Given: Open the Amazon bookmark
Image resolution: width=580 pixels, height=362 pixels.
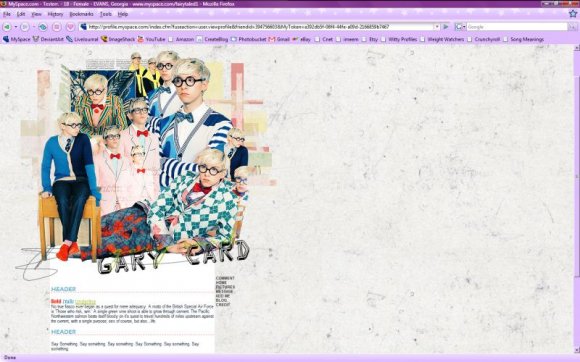Looking at the screenshot, I should 181,39.
